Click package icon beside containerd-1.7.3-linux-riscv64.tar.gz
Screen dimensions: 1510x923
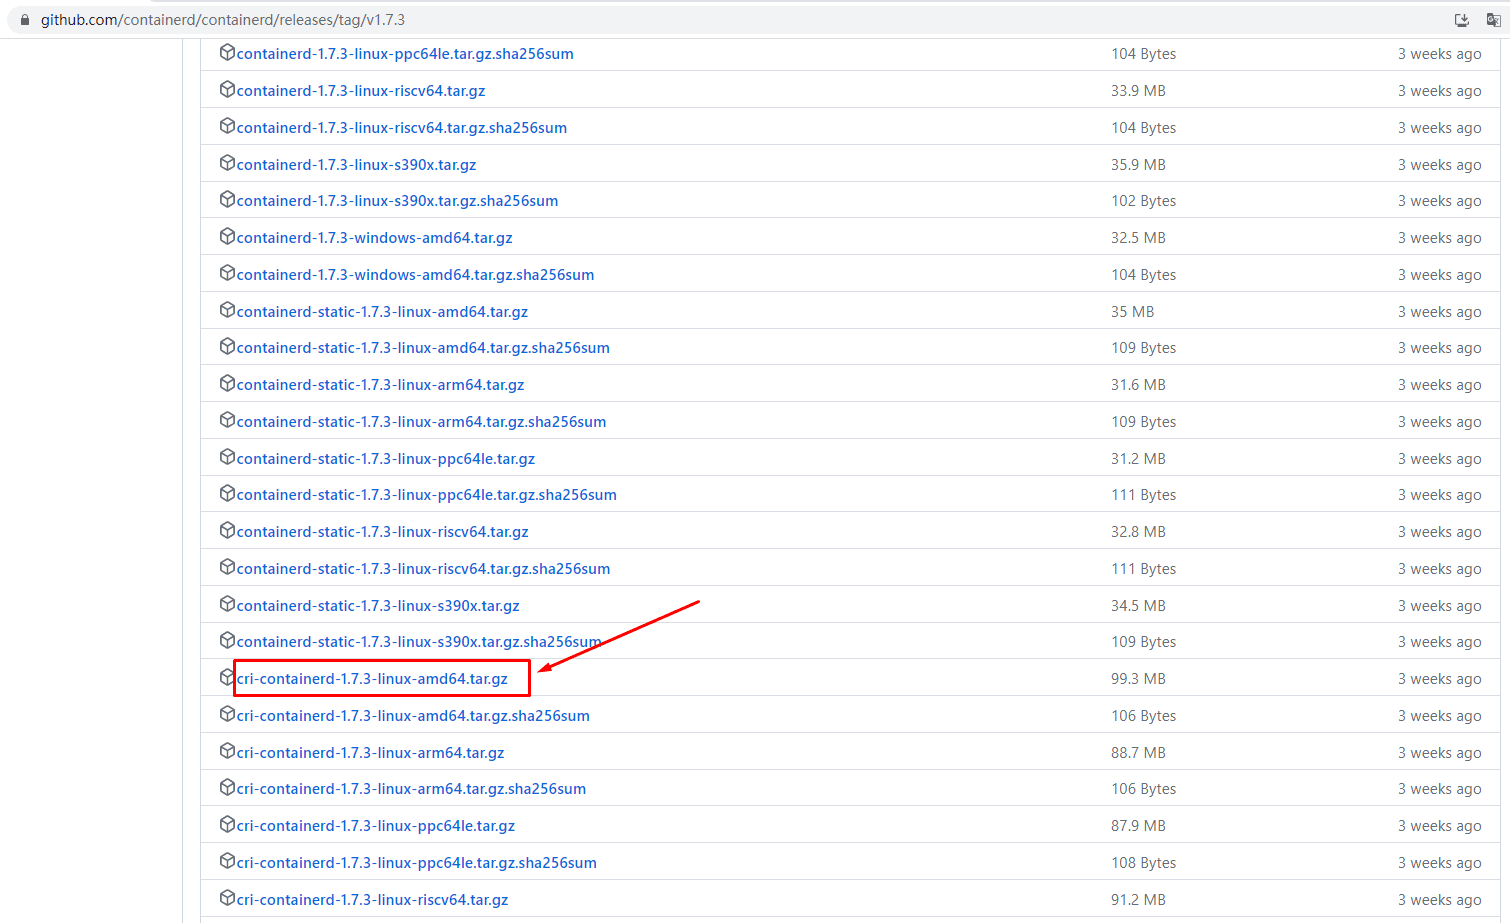pos(227,89)
